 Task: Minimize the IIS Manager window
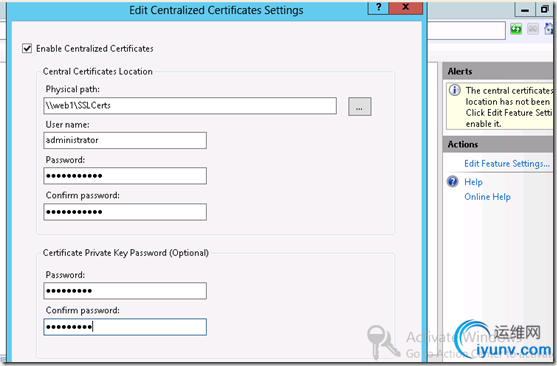click(525, 10)
